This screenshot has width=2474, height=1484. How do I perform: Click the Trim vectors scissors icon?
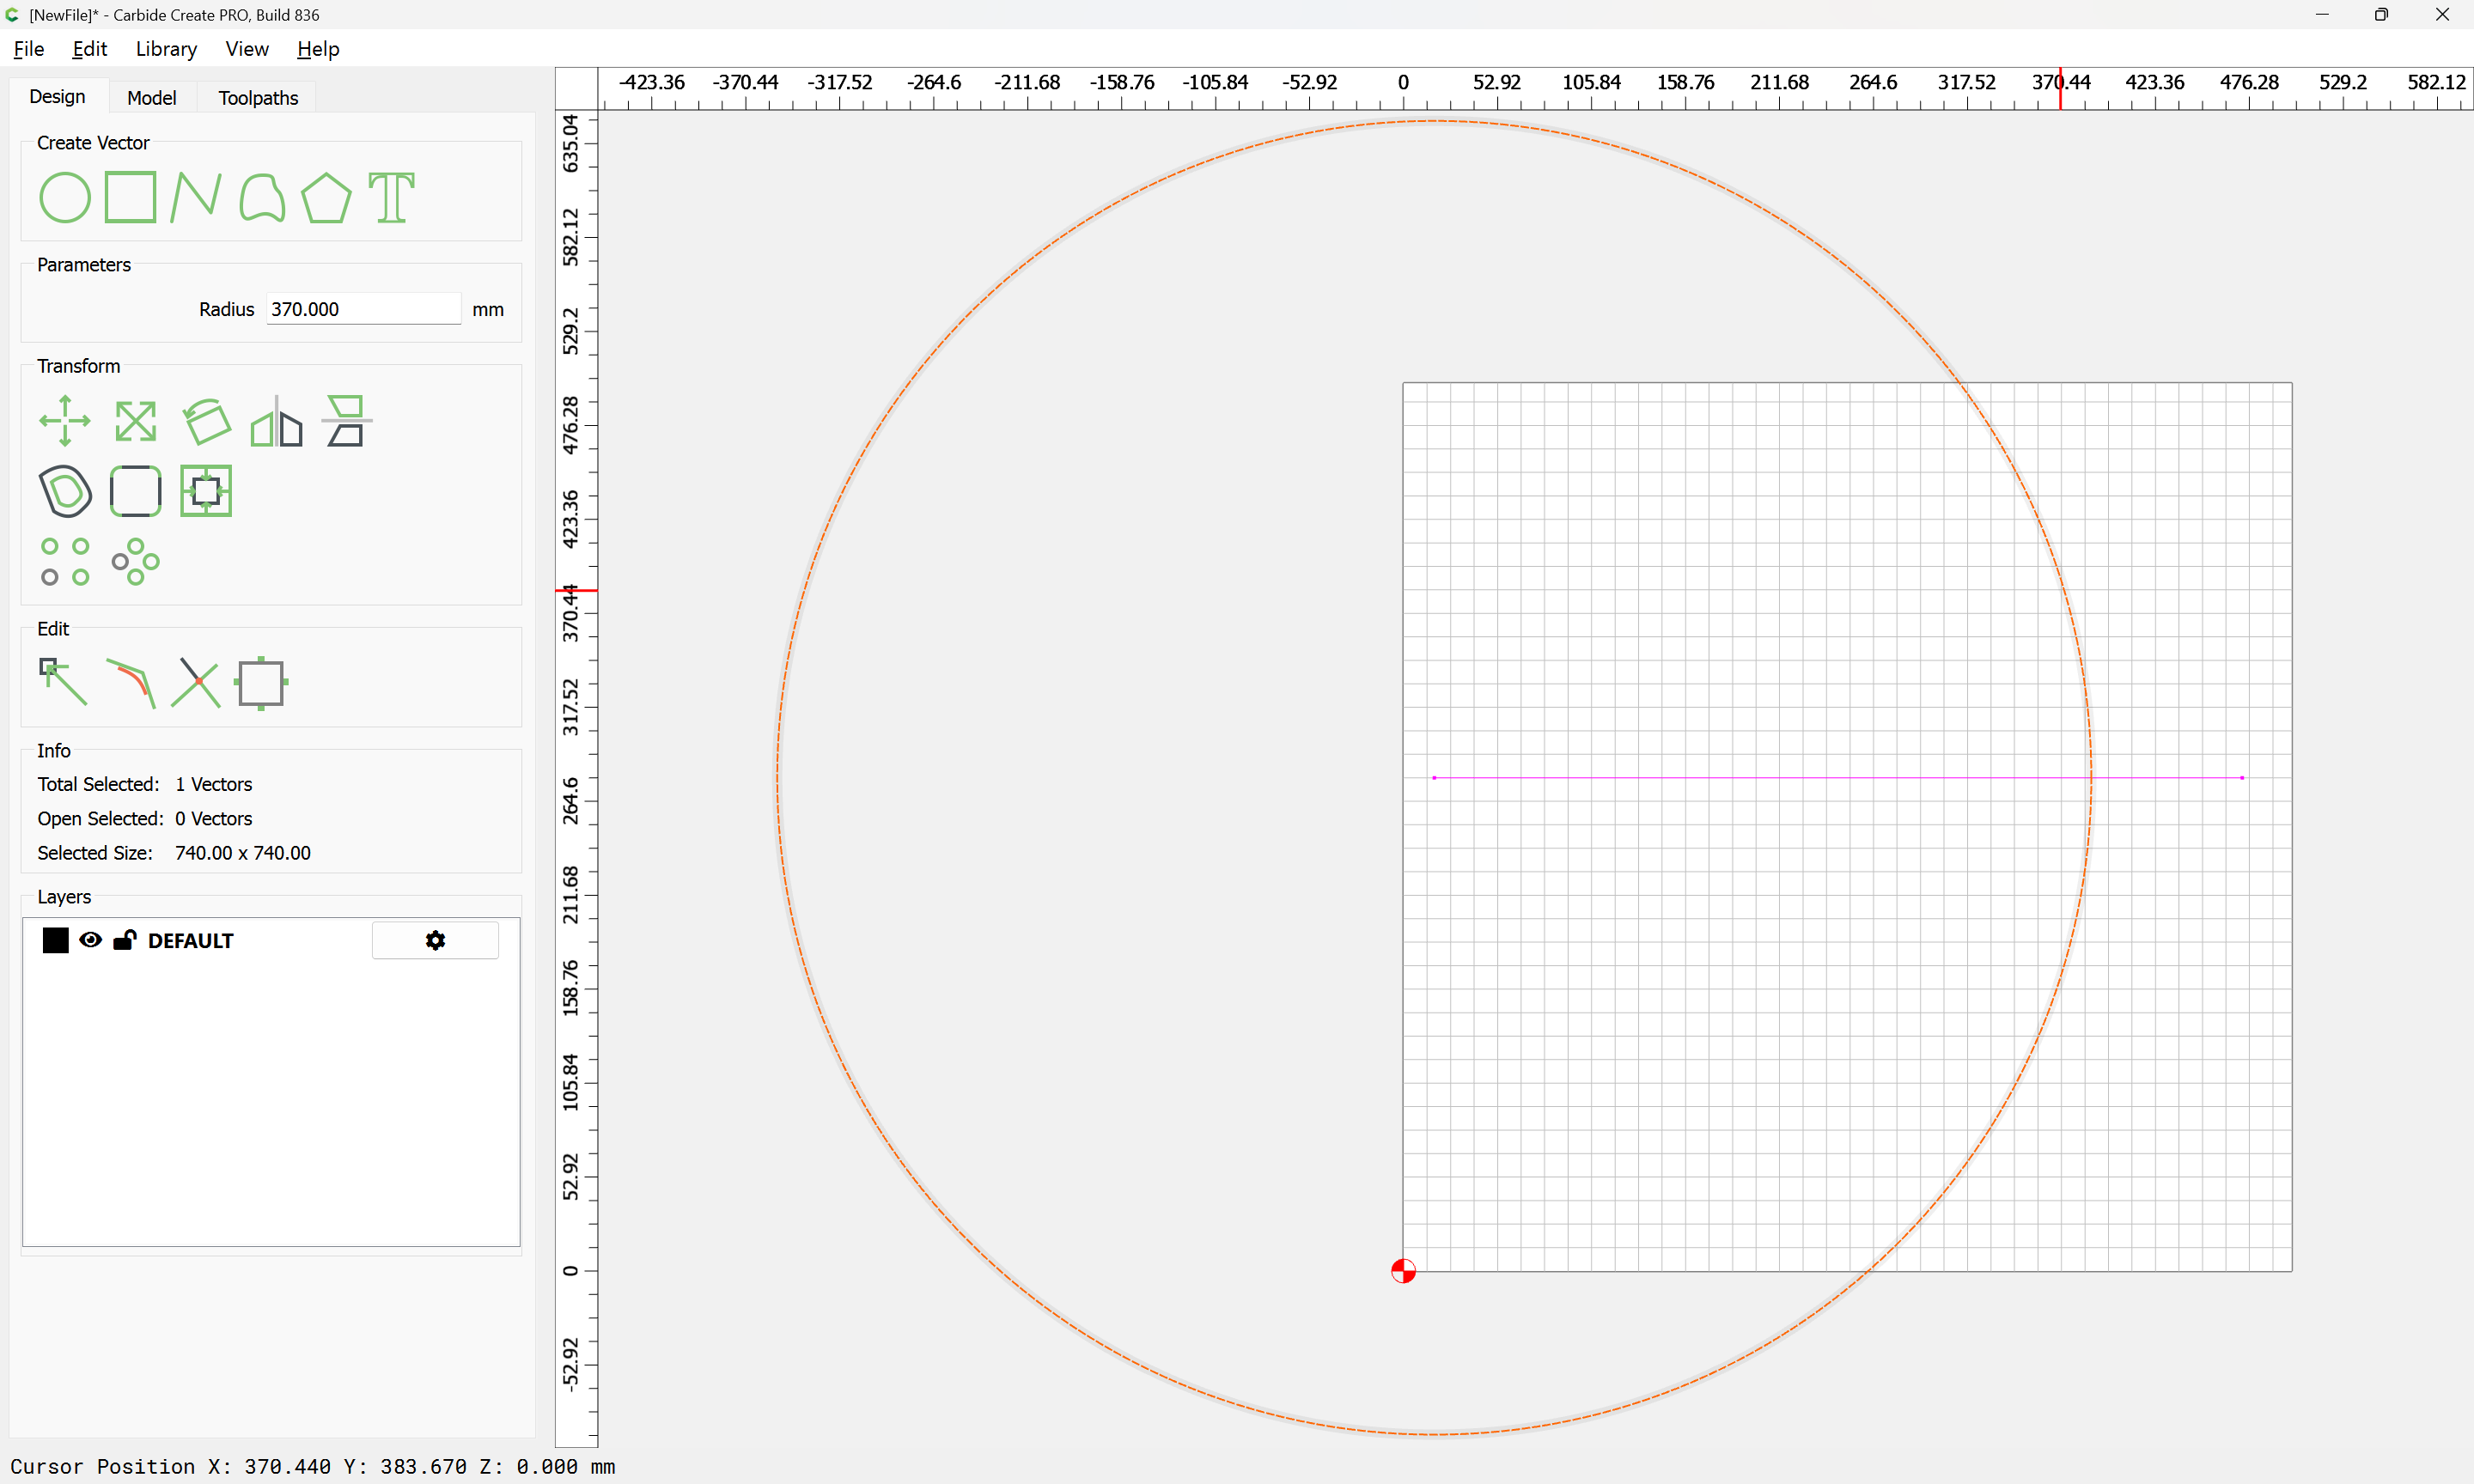pyautogui.click(x=195, y=682)
